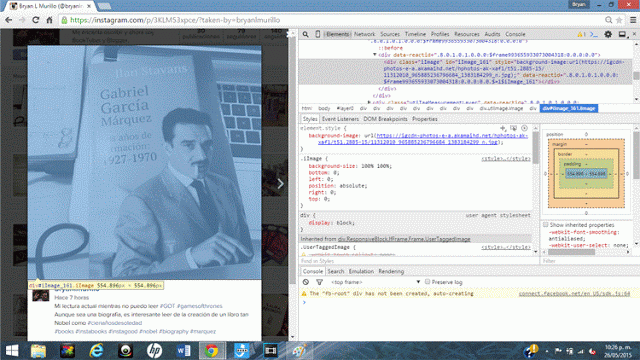Expand the utilImageMeasurementLayer div node
640x360 pixels.
coord(369,102)
